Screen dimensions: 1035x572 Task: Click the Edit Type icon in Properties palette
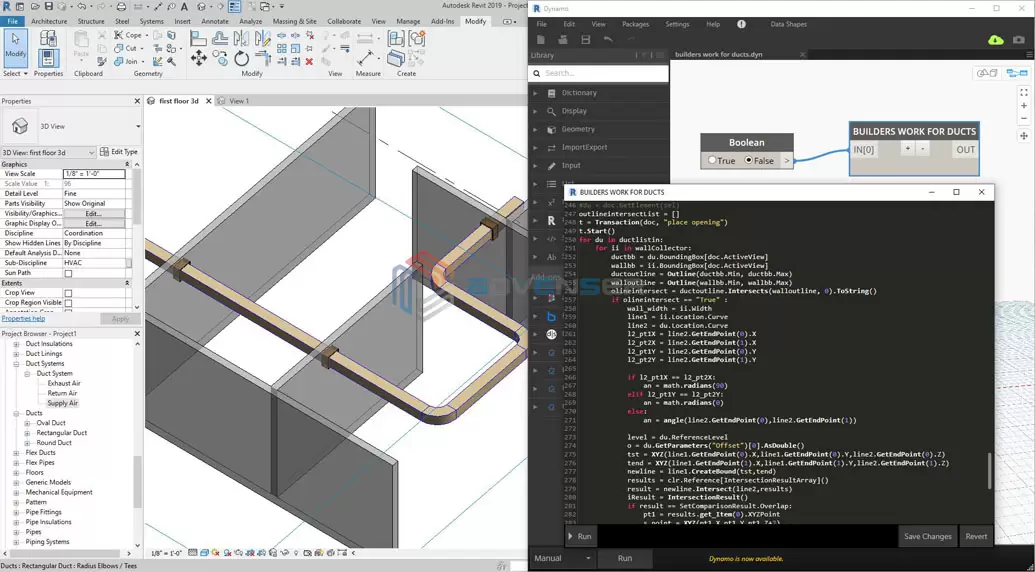coord(104,152)
